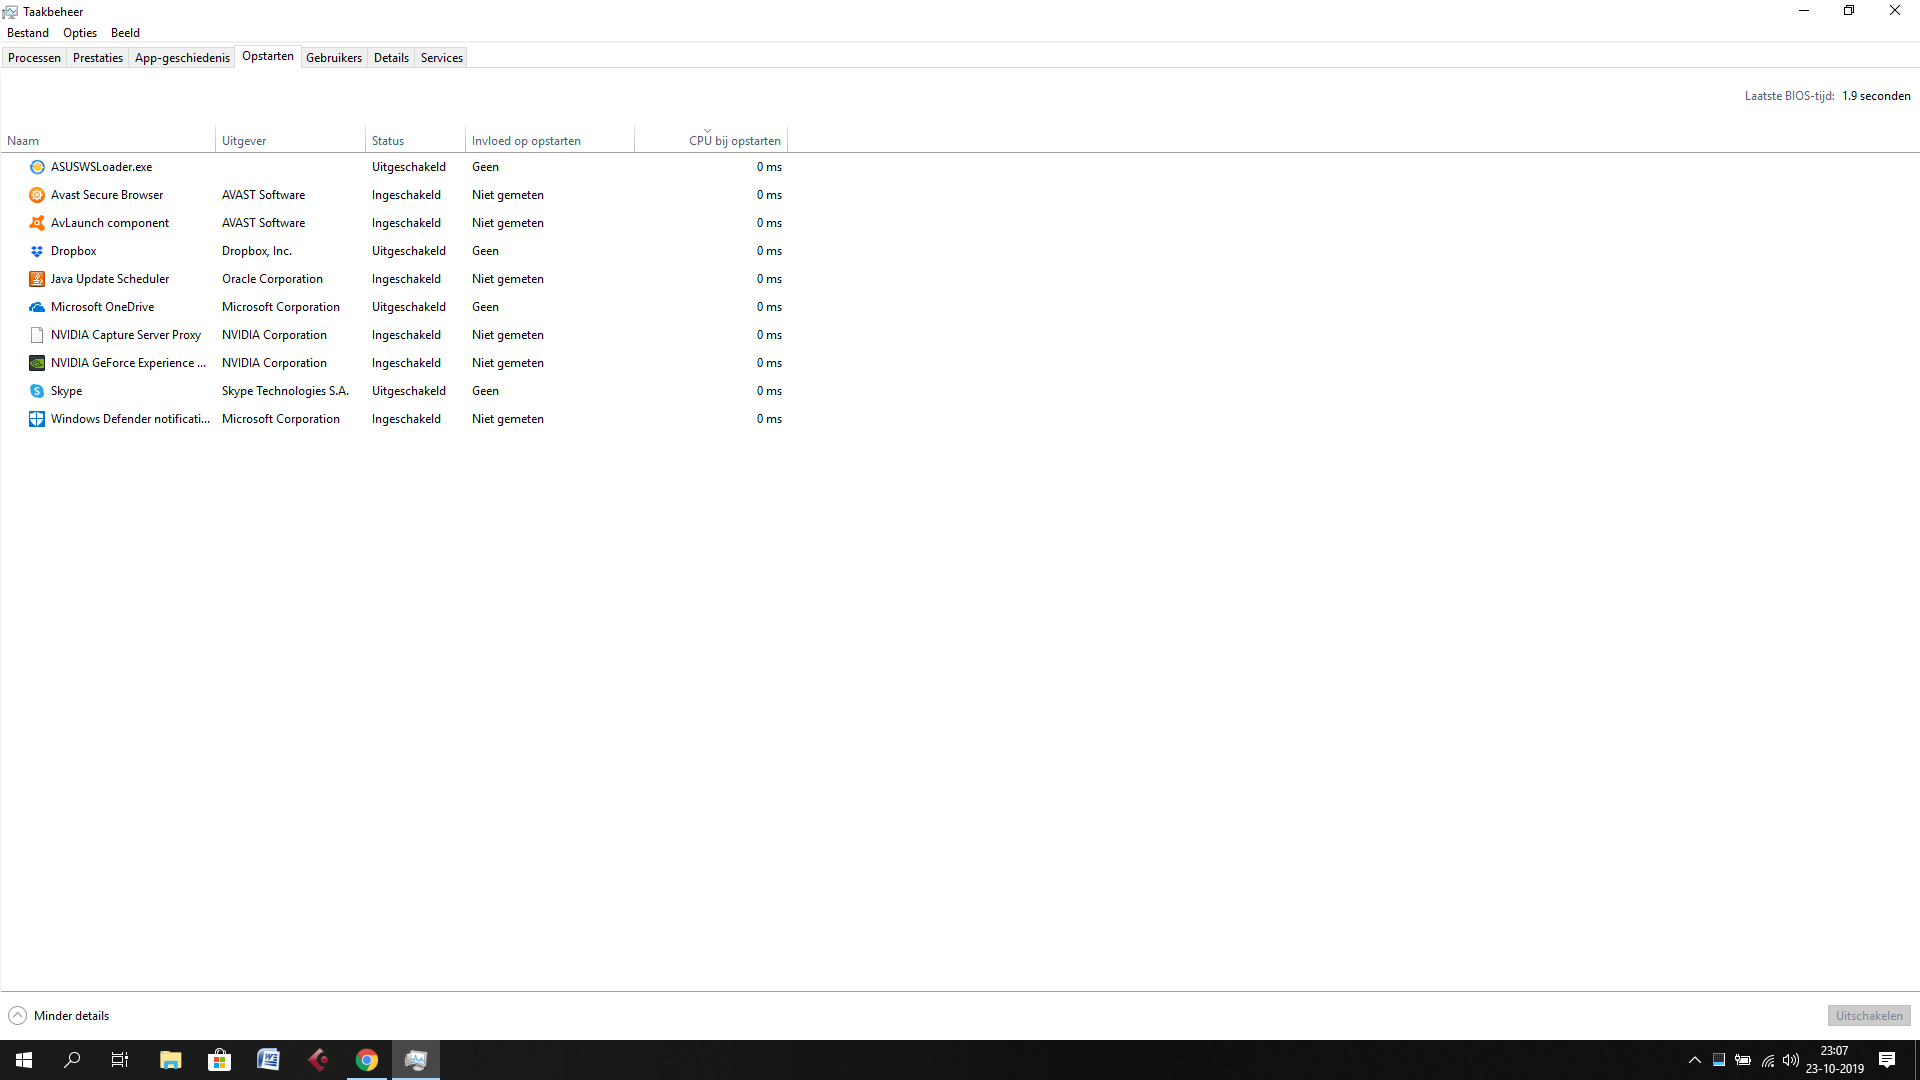This screenshot has width=1920, height=1080.
Task: Open the Opties menu
Action: click(80, 33)
